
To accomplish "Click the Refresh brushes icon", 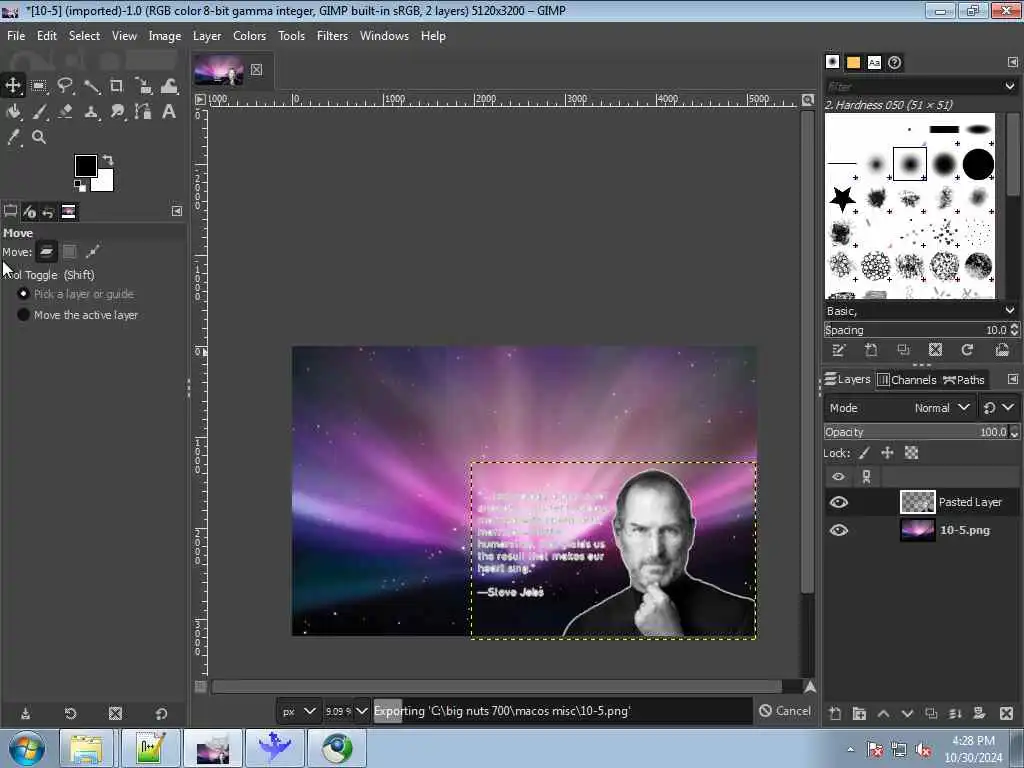I will [x=967, y=351].
